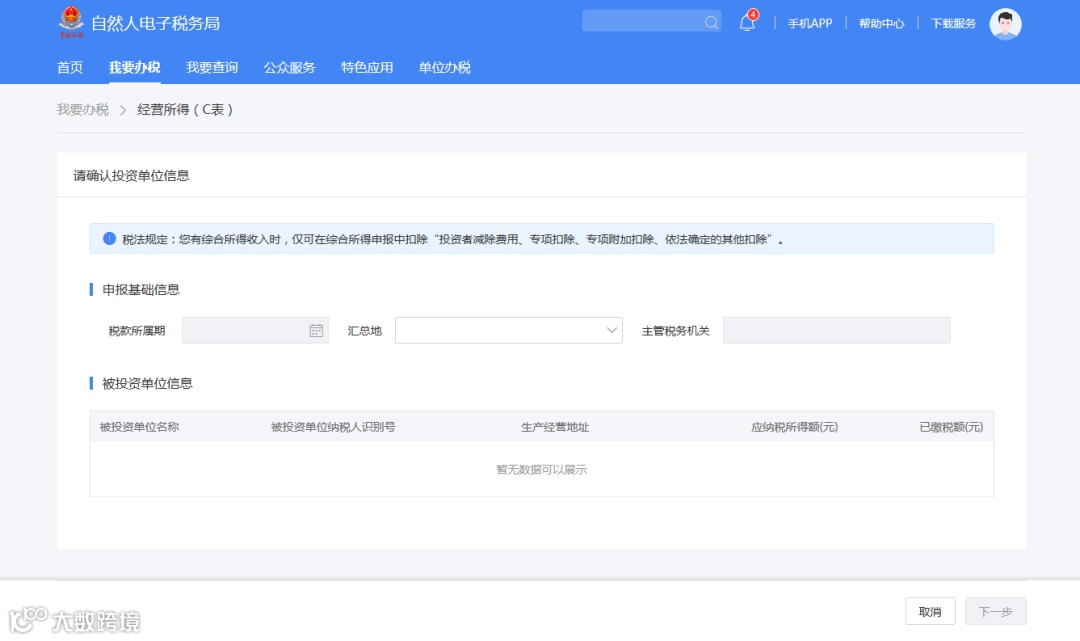Select the 我要办税 tab
1080x641 pixels.
click(134, 67)
